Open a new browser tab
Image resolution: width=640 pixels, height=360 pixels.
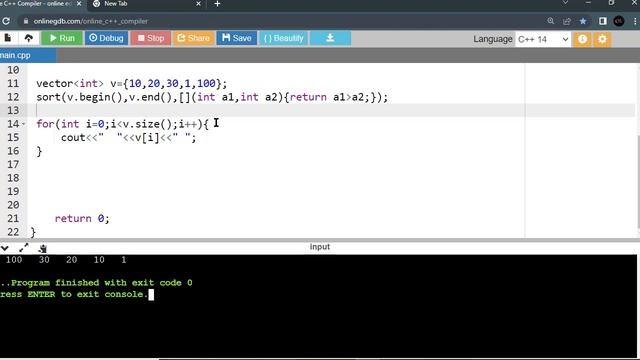pyautogui.click(x=217, y=4)
